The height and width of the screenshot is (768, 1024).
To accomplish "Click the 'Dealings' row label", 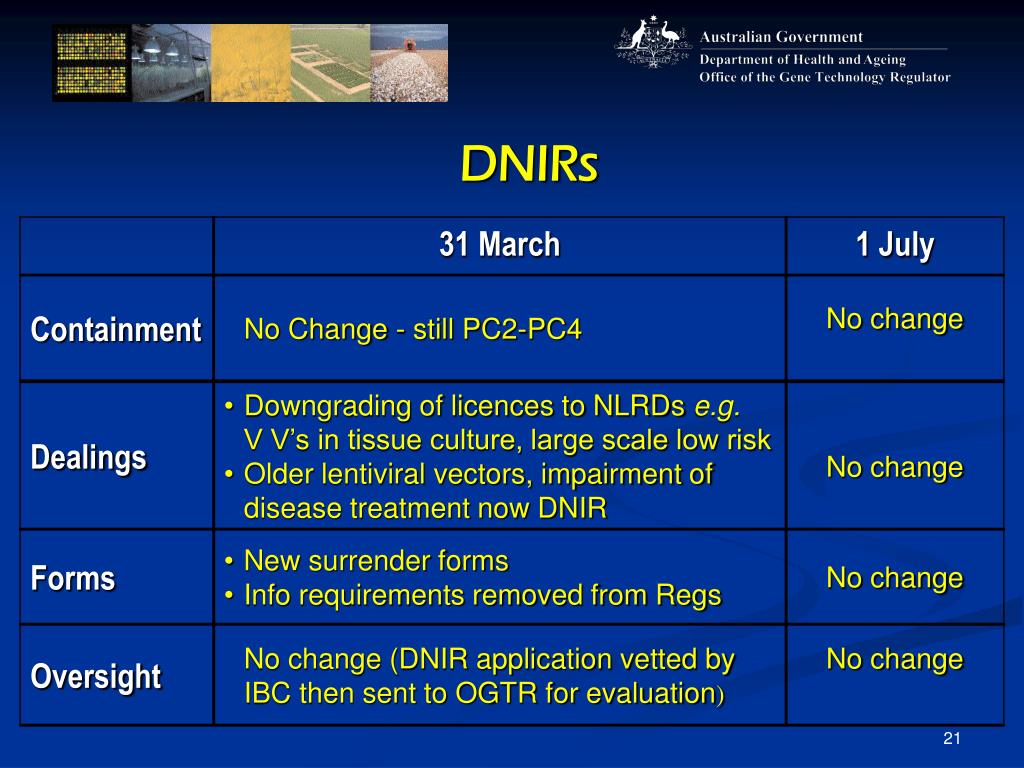I will coord(88,457).
